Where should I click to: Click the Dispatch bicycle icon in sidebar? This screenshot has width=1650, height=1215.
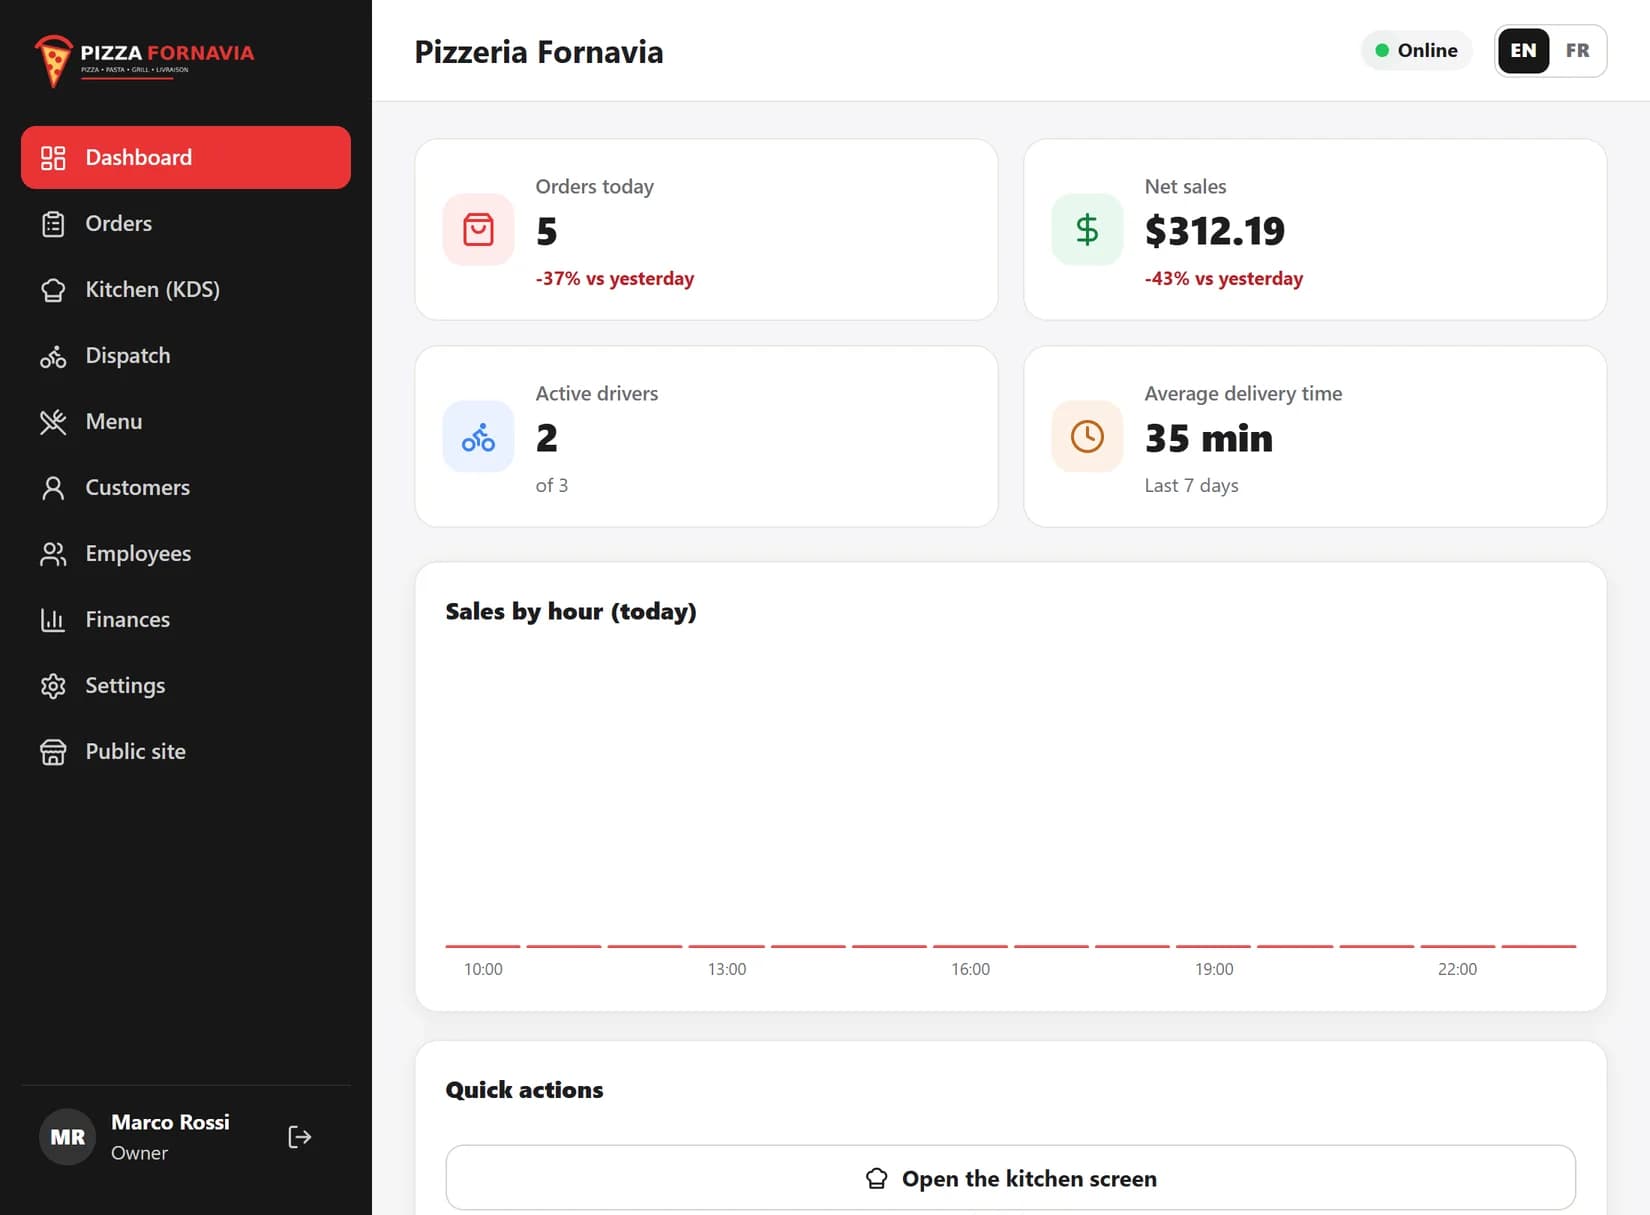(53, 356)
